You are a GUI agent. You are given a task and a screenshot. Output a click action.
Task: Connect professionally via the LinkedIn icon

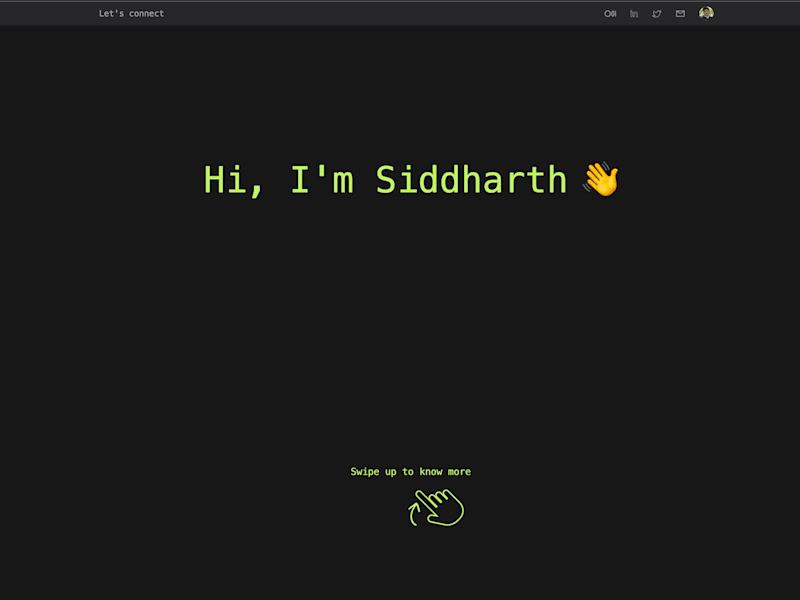pos(634,14)
